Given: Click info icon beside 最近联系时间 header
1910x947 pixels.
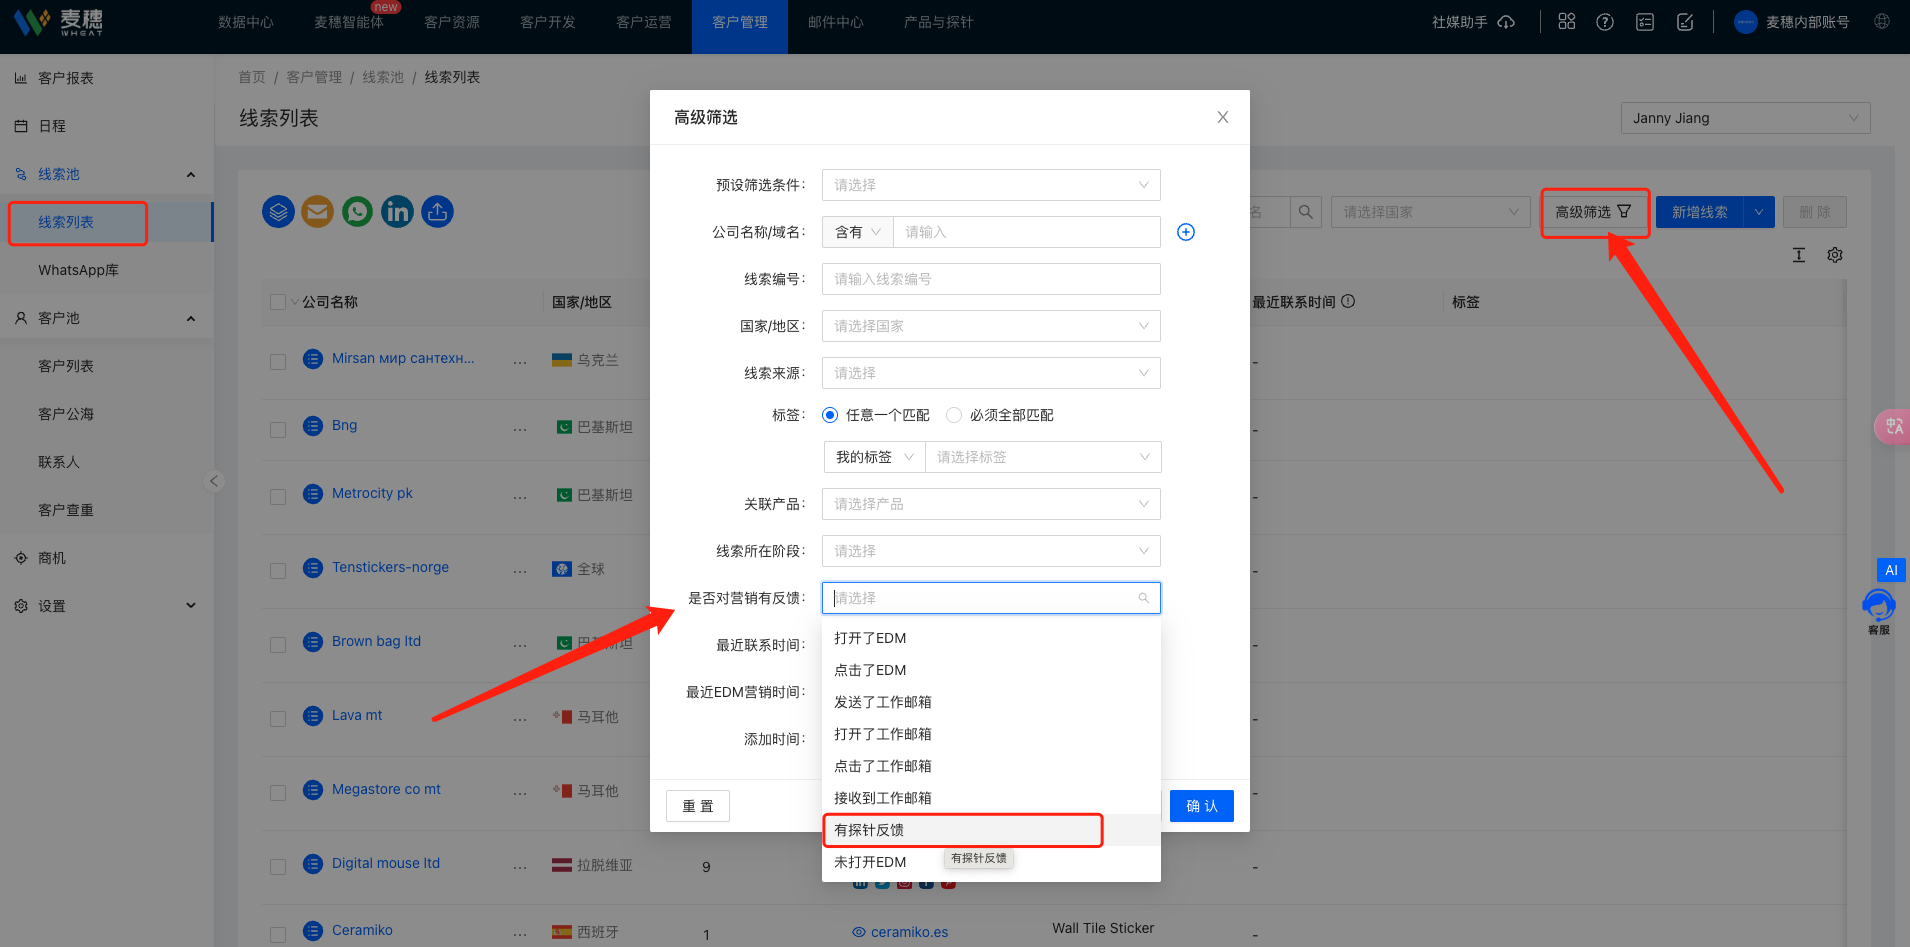Looking at the screenshot, I should [1348, 301].
